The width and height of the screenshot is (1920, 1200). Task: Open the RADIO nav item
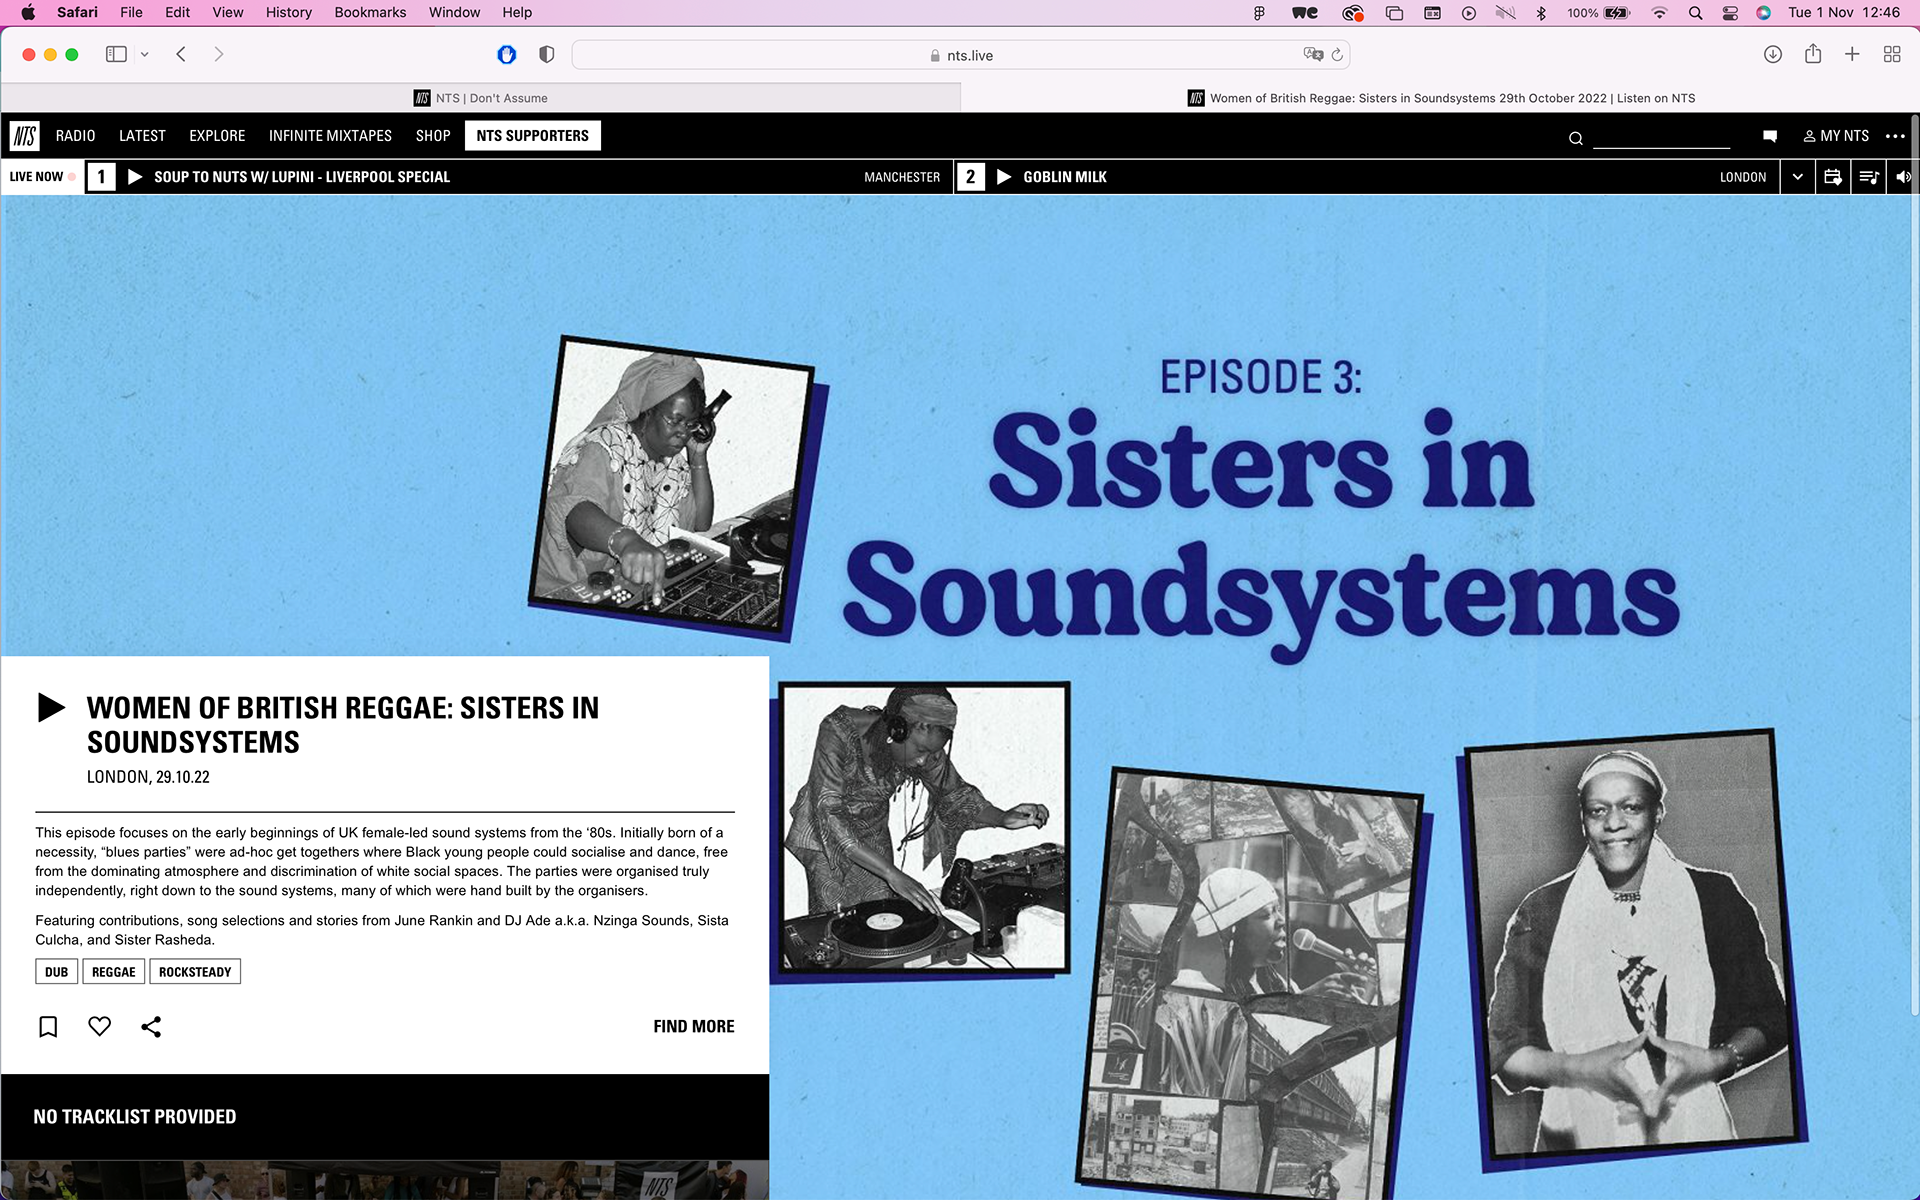tap(76, 136)
